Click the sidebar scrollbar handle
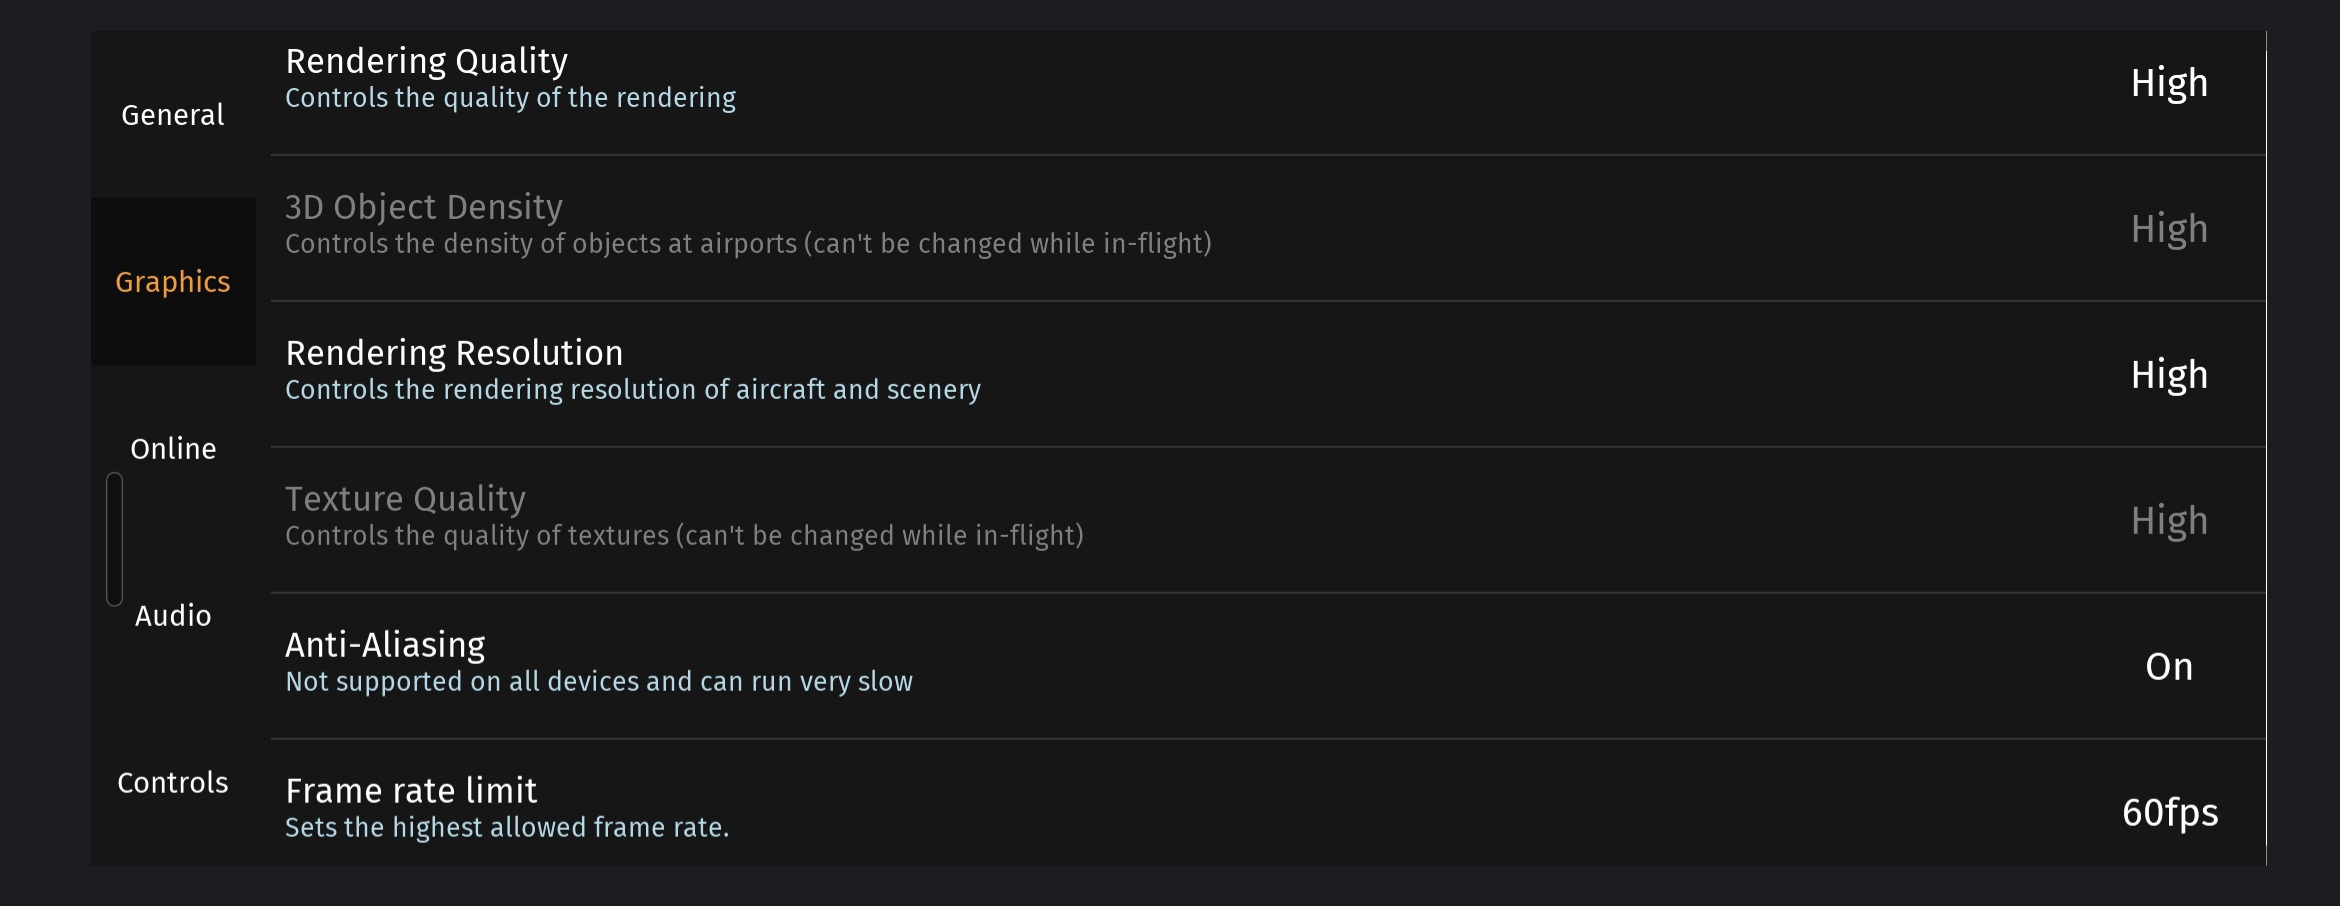The height and width of the screenshot is (906, 2340). (x=114, y=539)
